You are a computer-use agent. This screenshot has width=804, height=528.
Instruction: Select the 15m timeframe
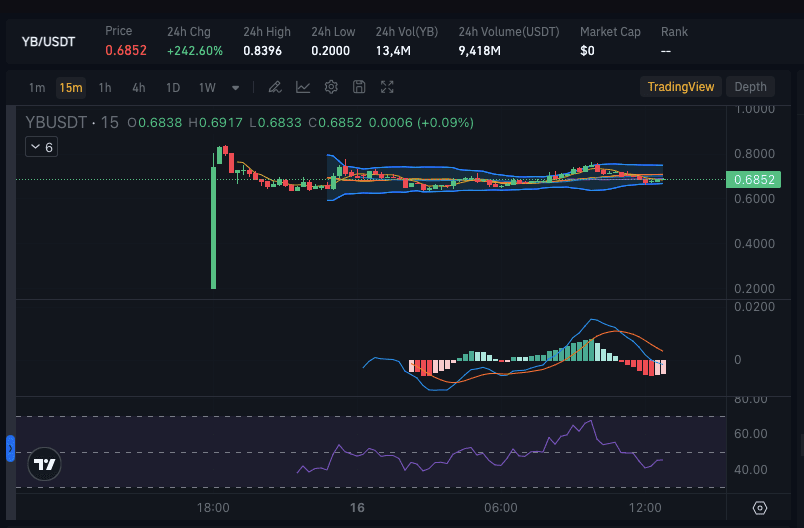tap(70, 87)
